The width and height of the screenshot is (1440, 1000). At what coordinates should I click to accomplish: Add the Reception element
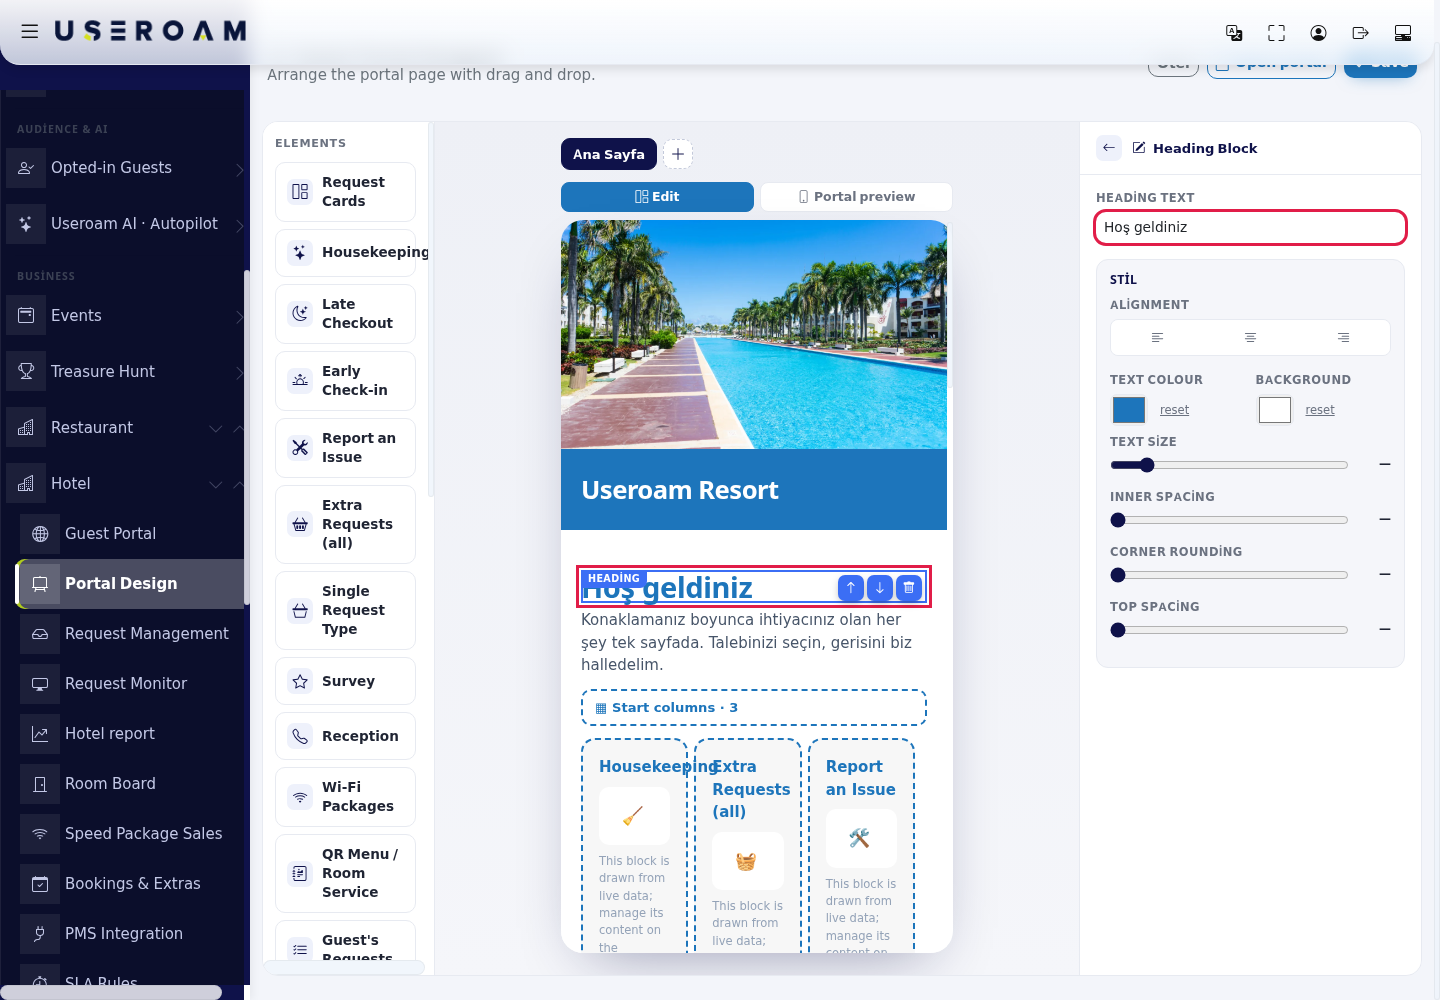click(x=345, y=736)
